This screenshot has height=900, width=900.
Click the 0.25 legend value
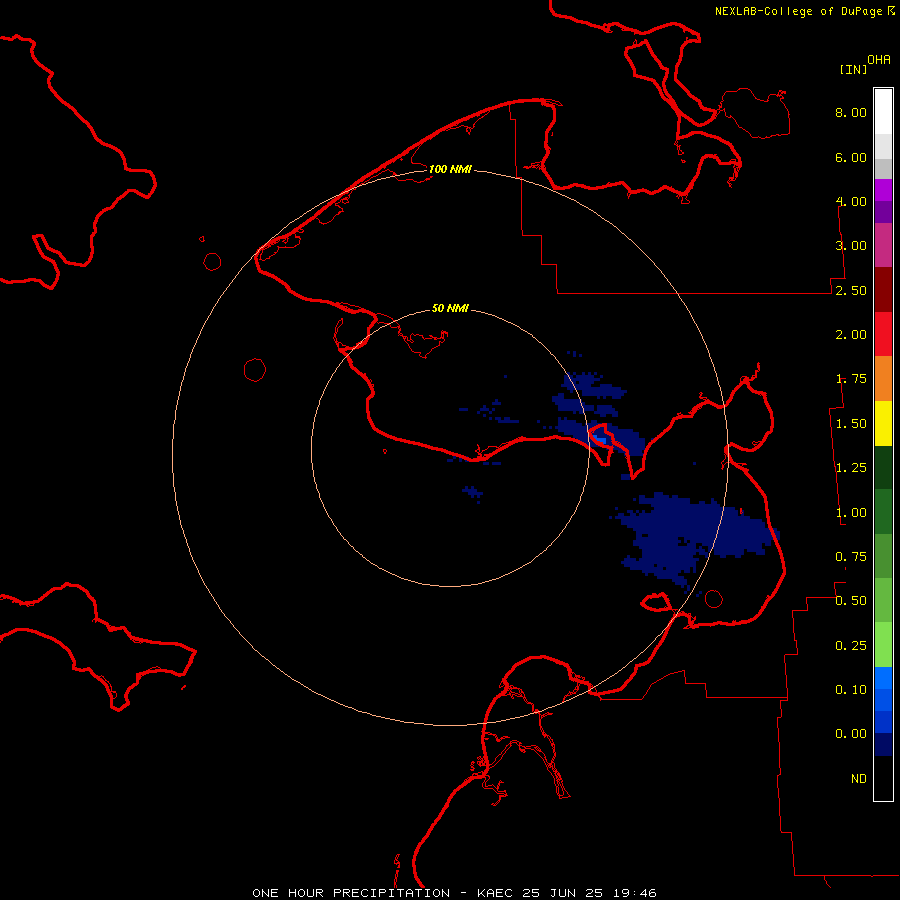[x=851, y=646]
